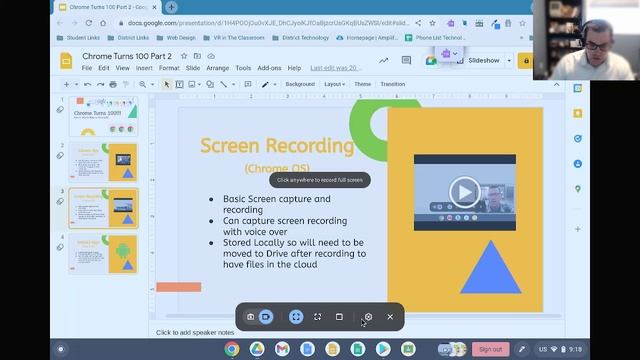Open the Insert menu
Viewport: 640px width, 360px height.
point(144,68)
